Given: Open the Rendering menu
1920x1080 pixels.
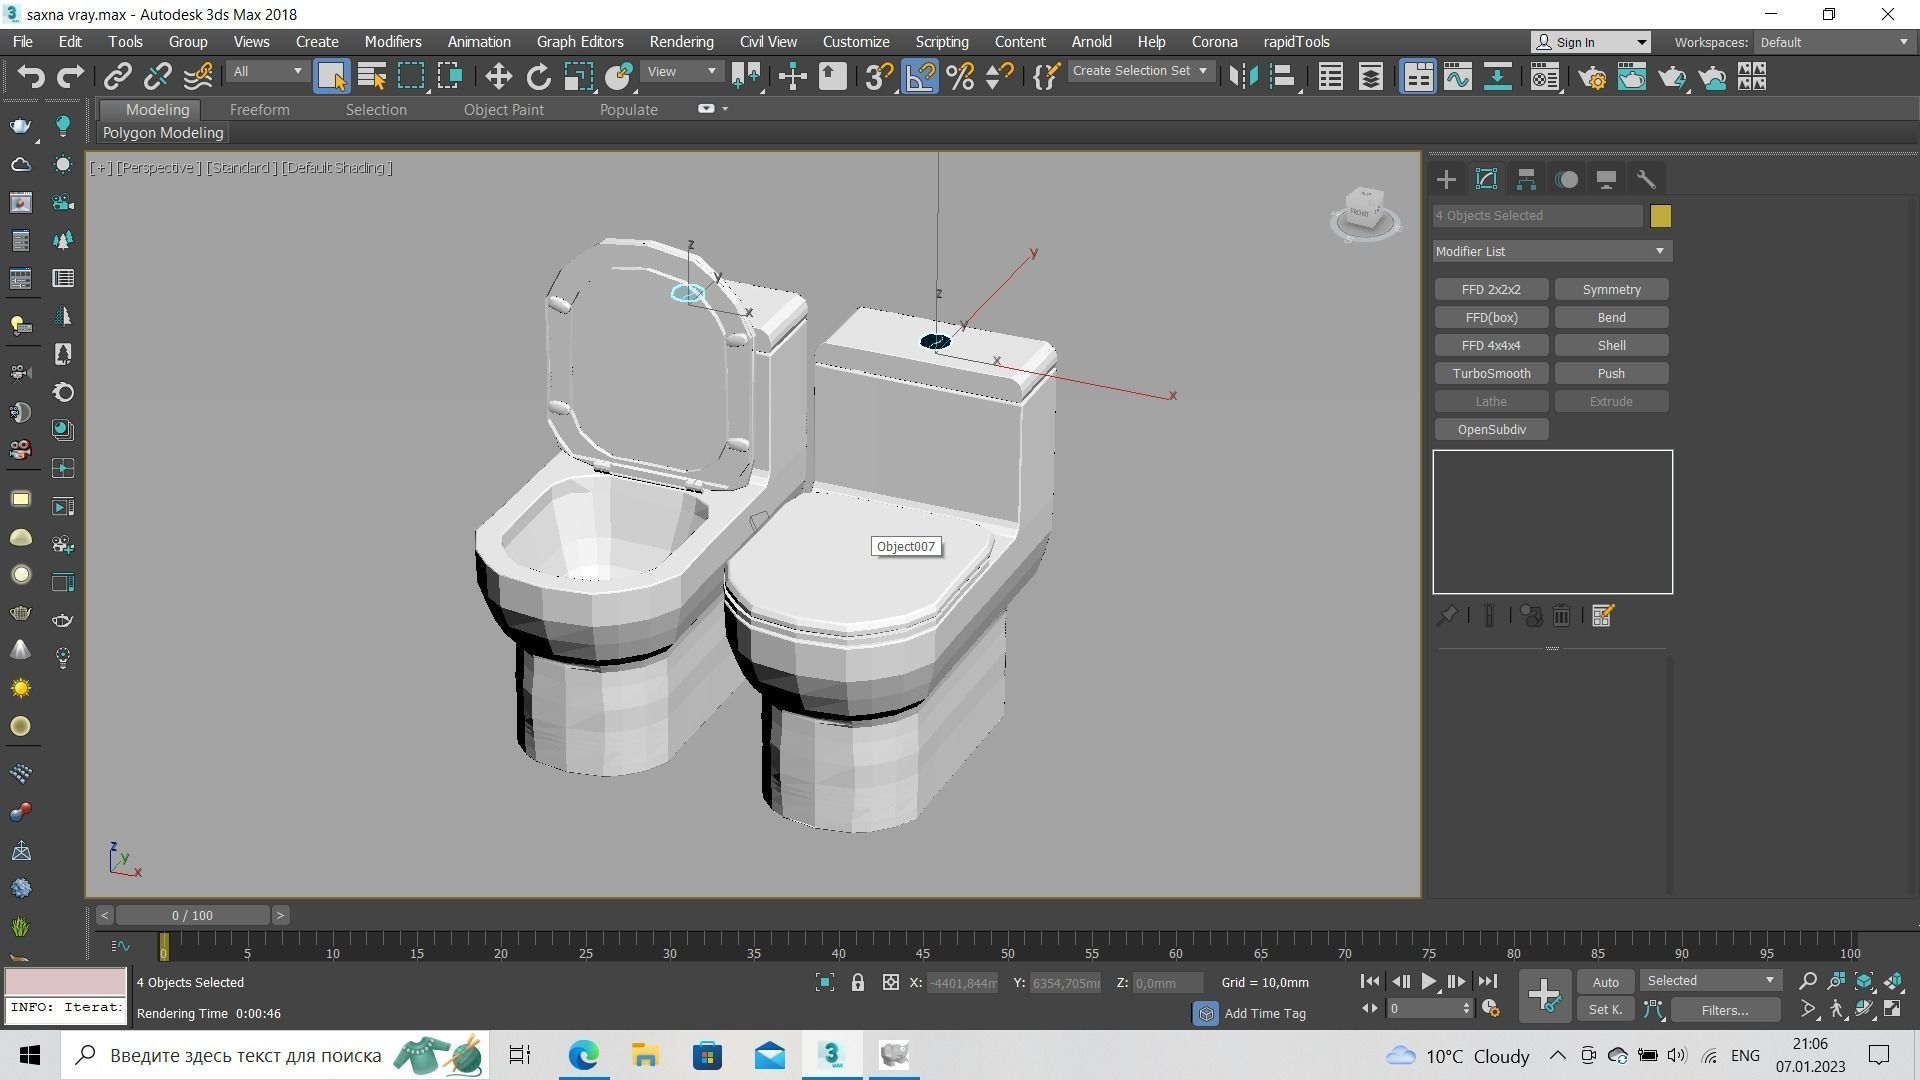Looking at the screenshot, I should [681, 42].
